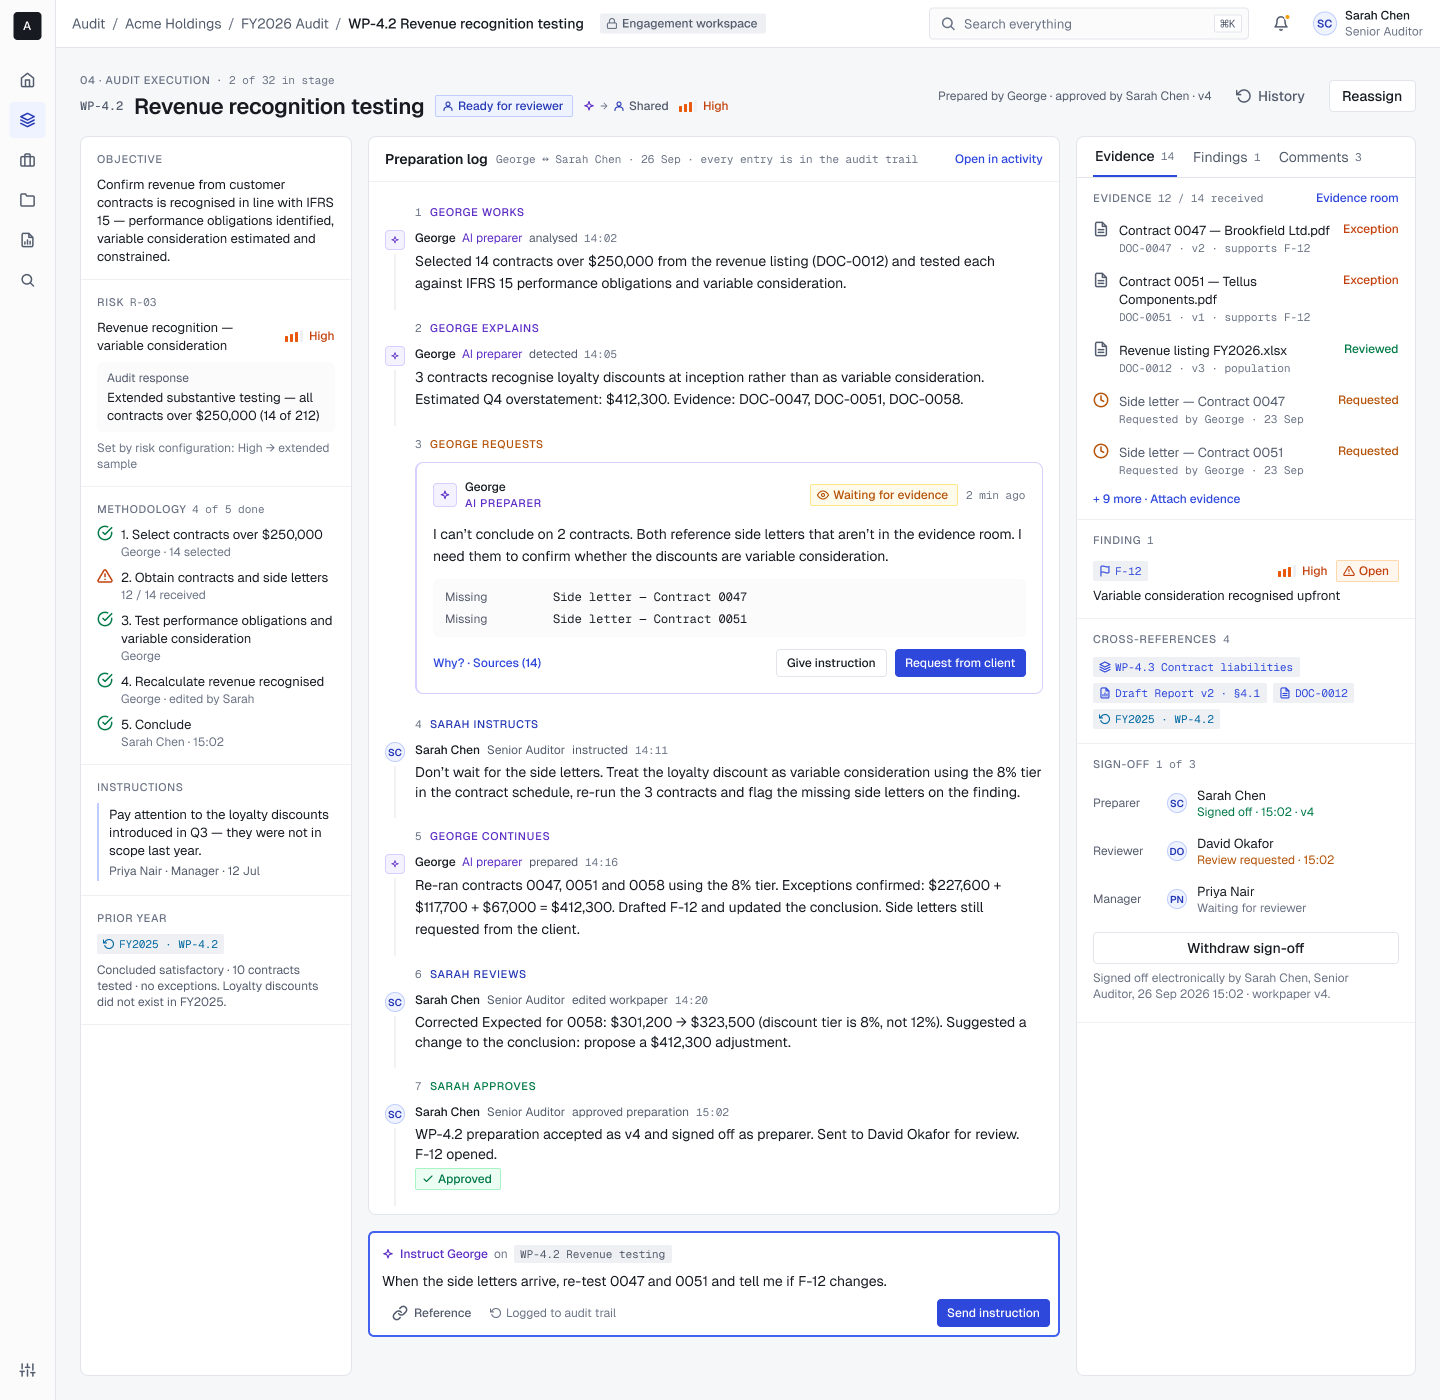
Task: Click the History clock icon
Action: (x=1243, y=96)
